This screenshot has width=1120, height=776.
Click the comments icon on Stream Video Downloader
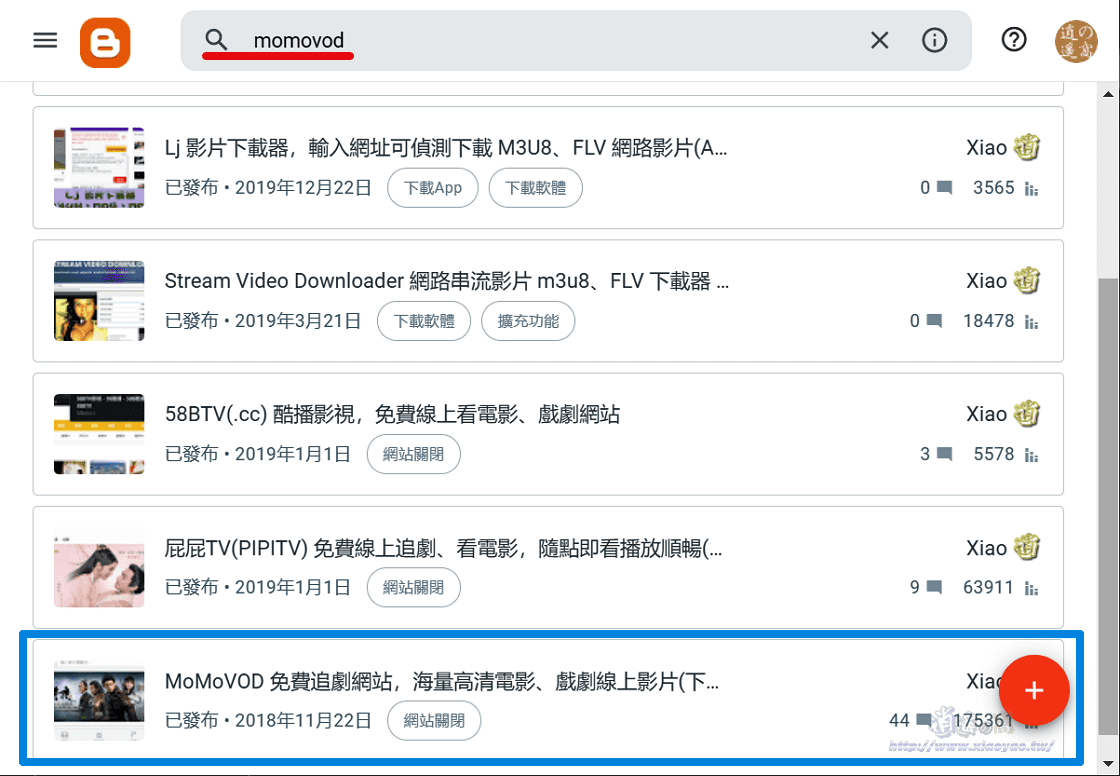934,322
